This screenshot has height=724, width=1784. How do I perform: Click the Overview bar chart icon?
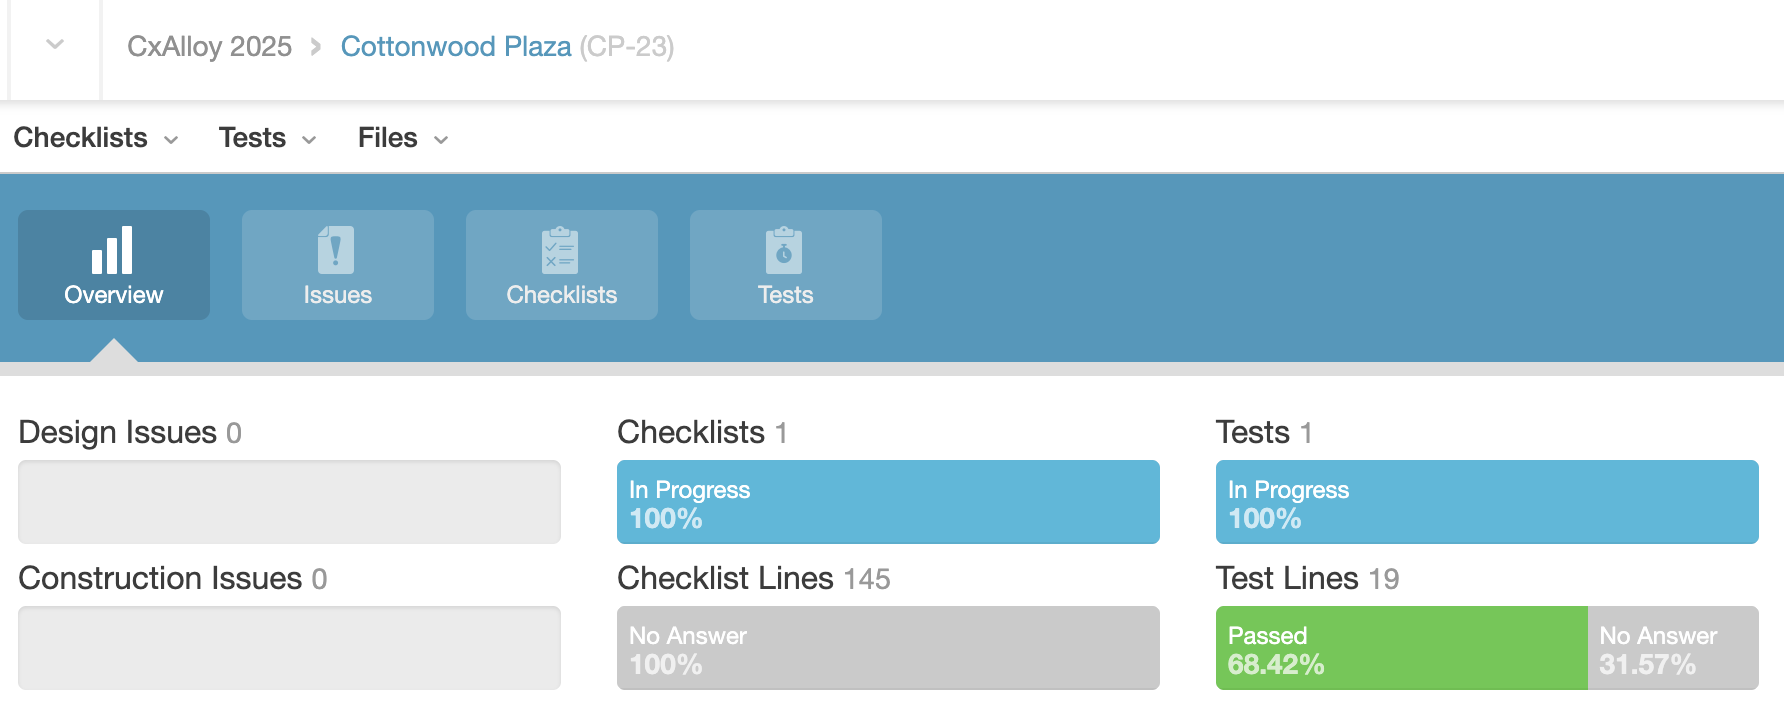click(x=112, y=250)
